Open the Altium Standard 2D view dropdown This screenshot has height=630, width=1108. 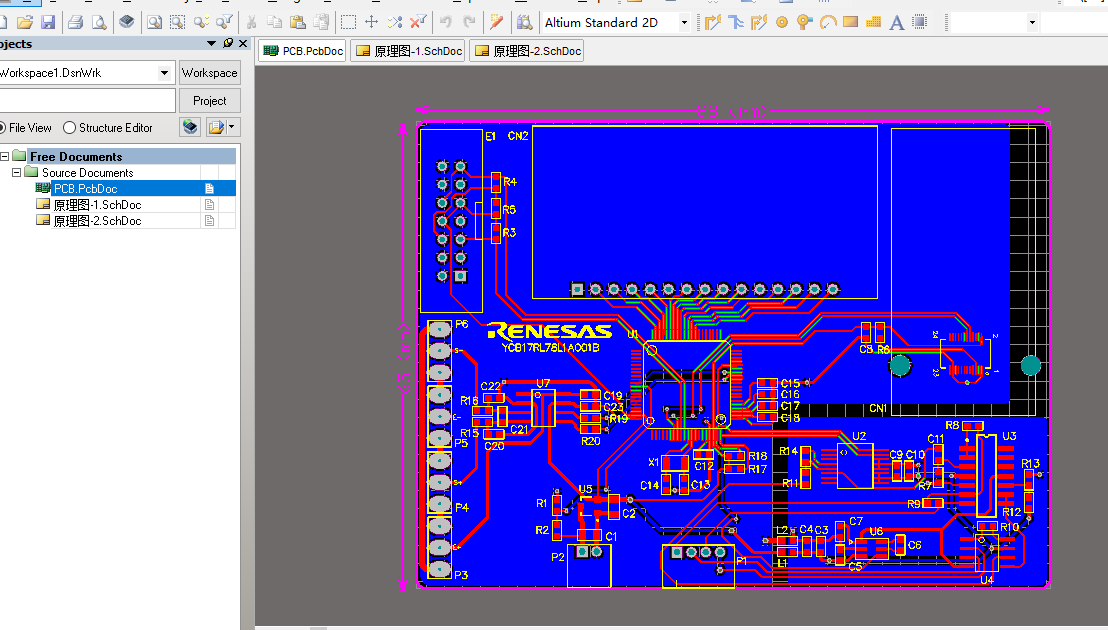[x=684, y=23]
